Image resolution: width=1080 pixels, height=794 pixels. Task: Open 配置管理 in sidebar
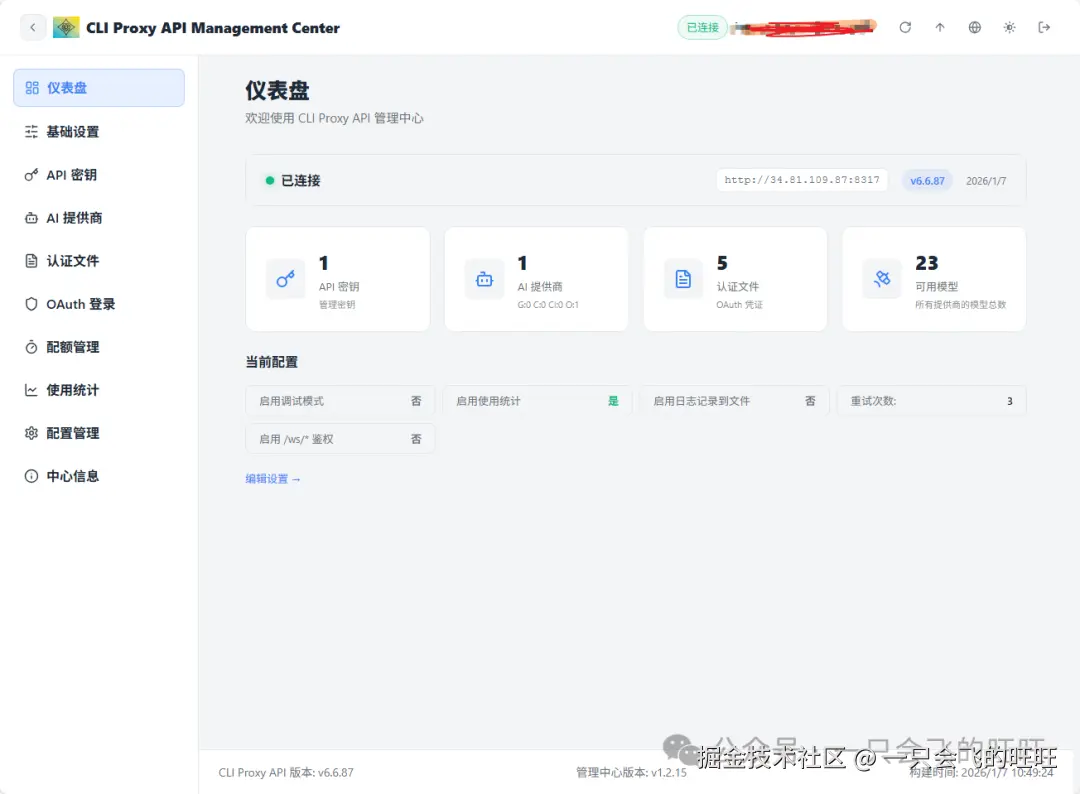(x=98, y=433)
